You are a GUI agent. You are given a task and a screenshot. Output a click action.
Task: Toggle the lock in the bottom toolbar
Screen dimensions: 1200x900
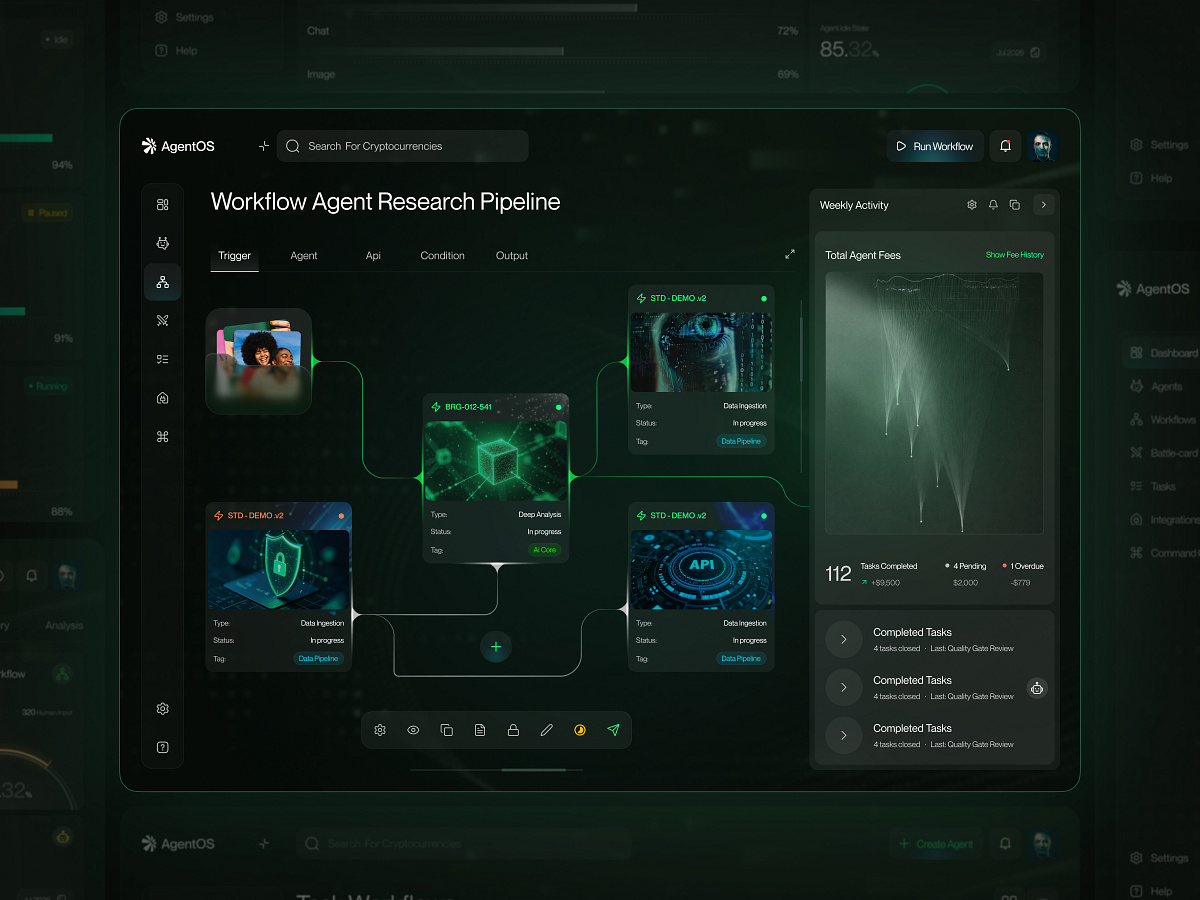(x=513, y=730)
